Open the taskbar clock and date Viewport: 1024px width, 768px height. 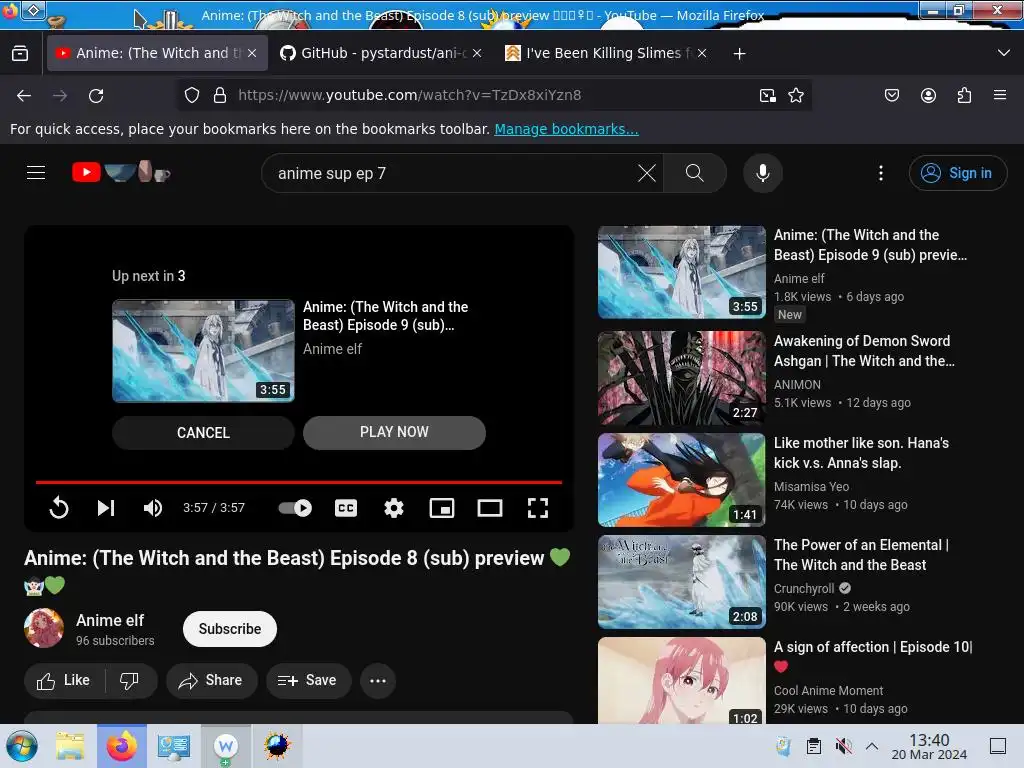(x=929, y=747)
